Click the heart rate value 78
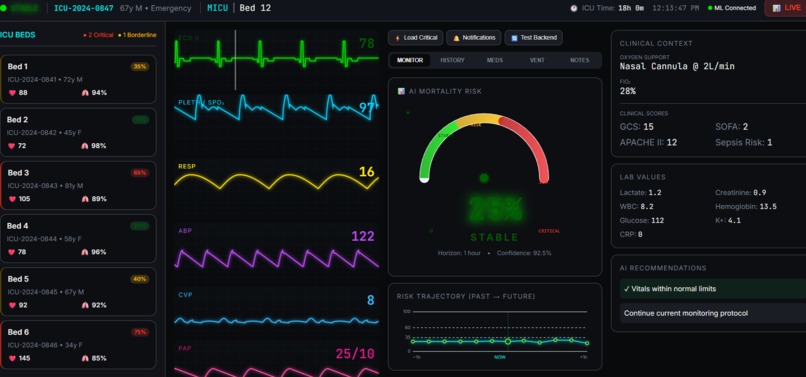806x377 pixels. [367, 44]
